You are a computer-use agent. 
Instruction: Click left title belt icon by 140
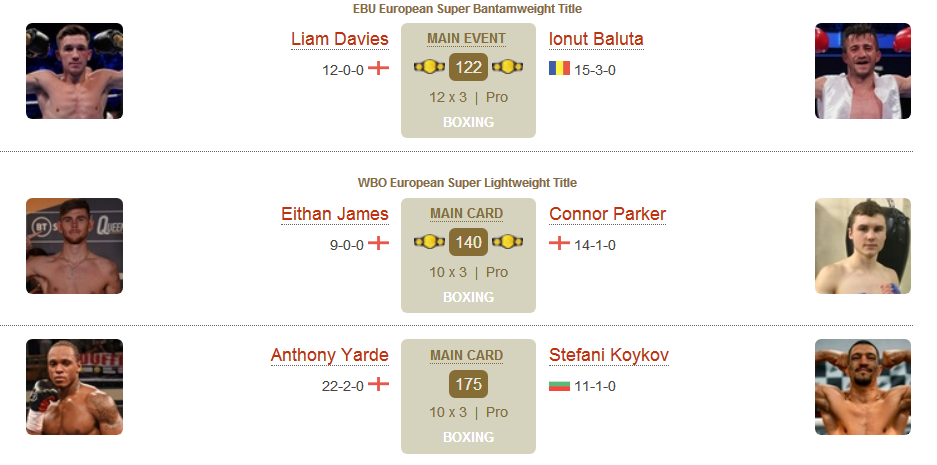point(430,242)
